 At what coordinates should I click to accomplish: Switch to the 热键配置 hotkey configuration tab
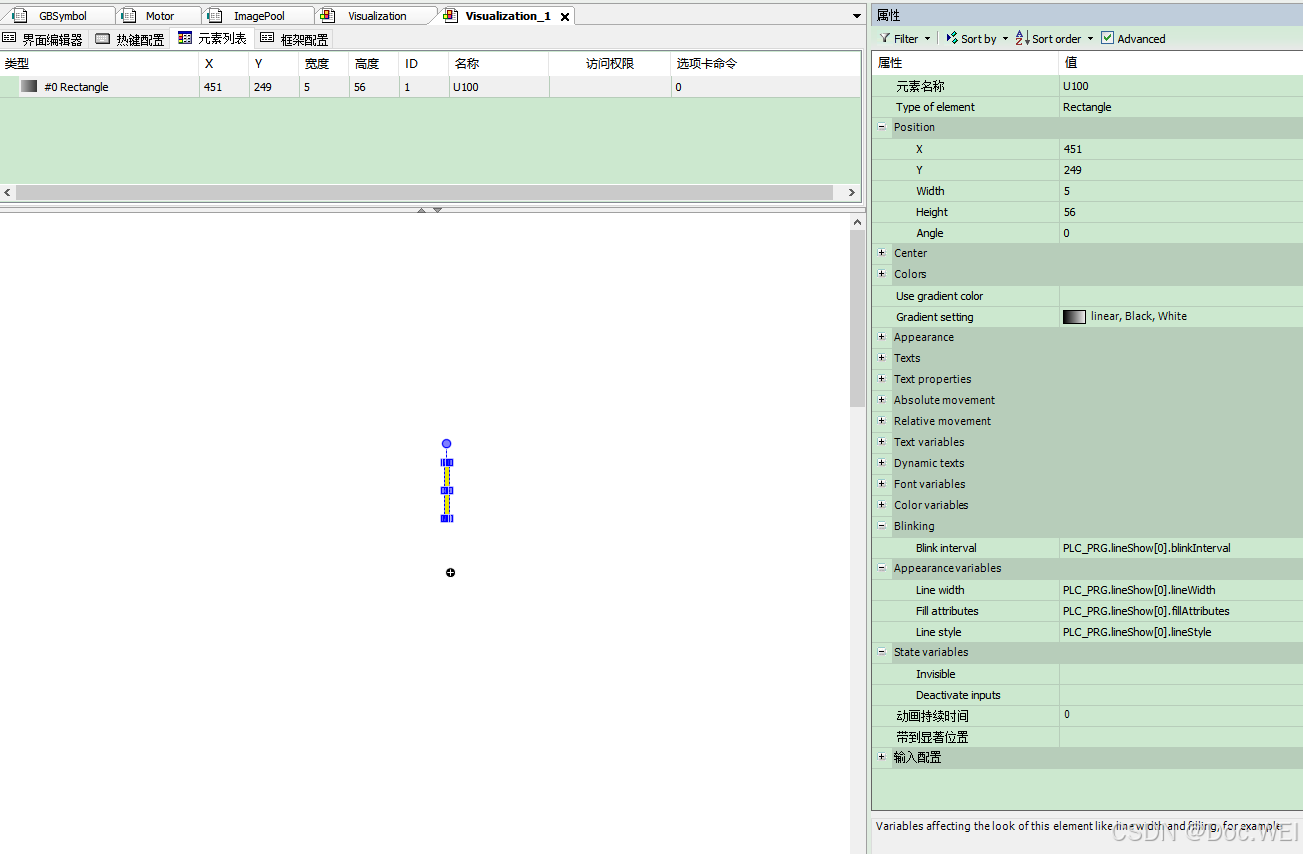130,39
